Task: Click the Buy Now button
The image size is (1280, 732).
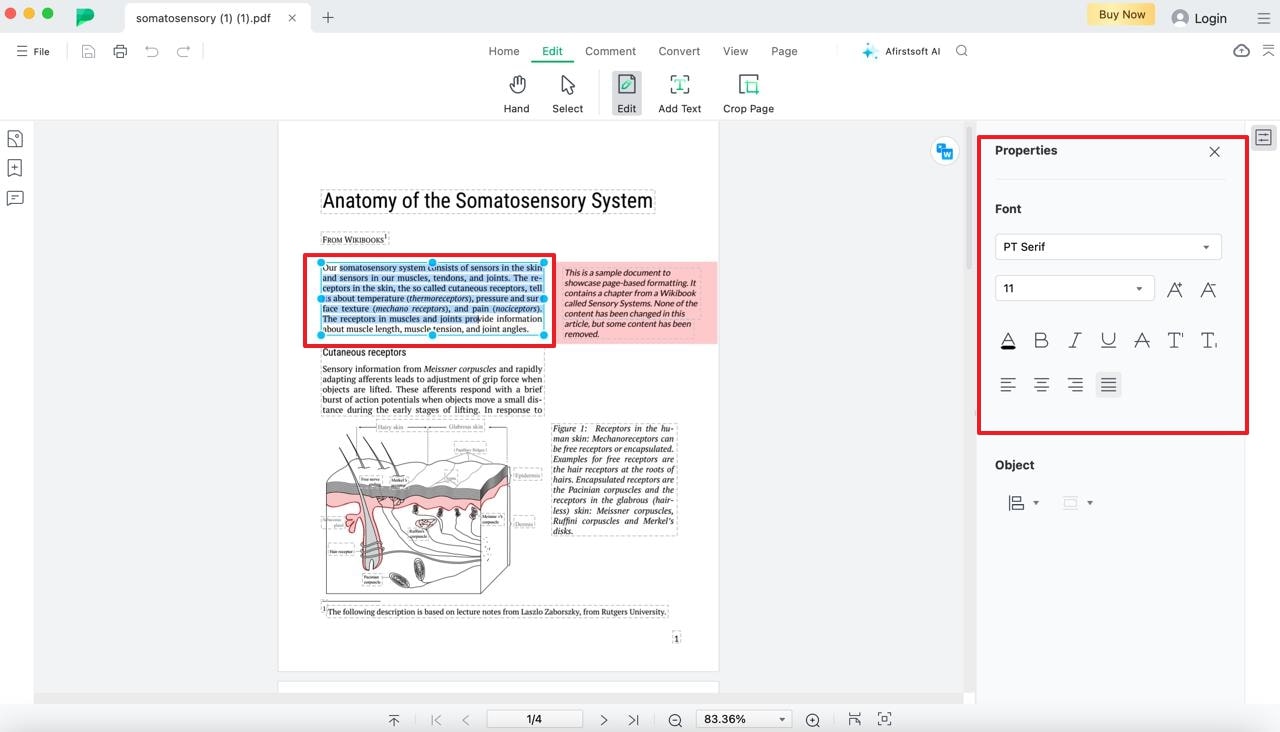Action: 1121,15
